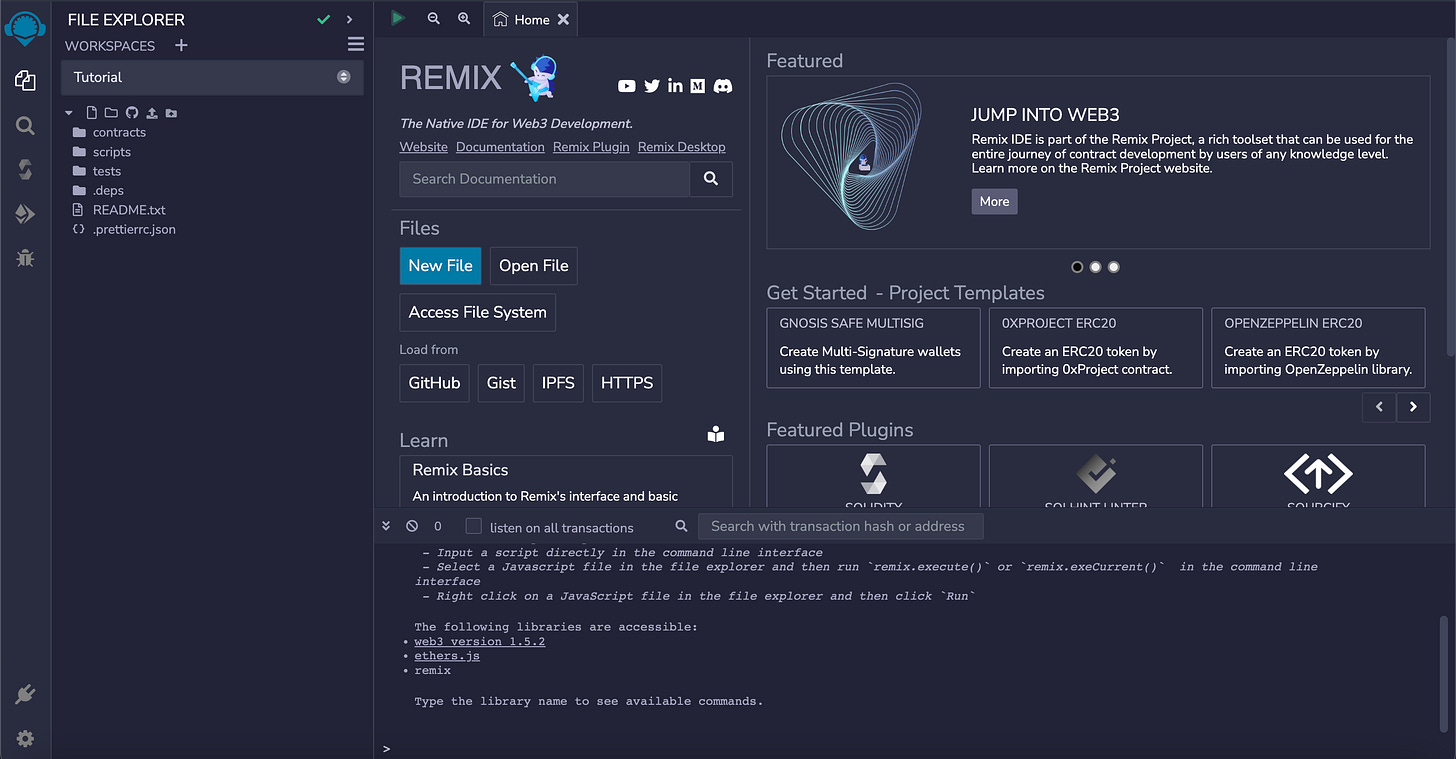Select the second featured carousel dot
The image size is (1456, 759).
click(x=1096, y=267)
